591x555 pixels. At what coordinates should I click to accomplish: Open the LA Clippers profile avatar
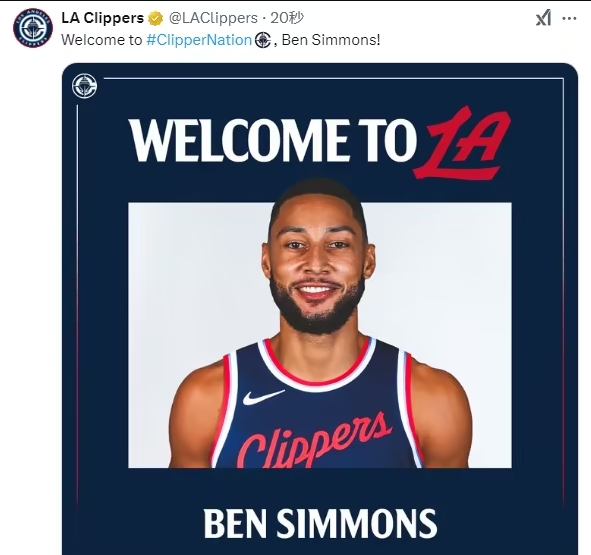pos(33,28)
